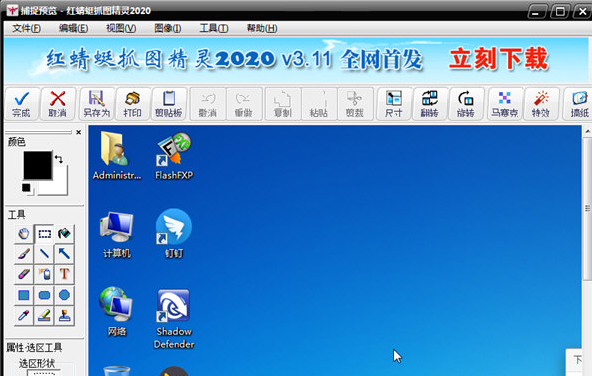Click the 撕纸 torn-paper toolbar icon

click(579, 104)
